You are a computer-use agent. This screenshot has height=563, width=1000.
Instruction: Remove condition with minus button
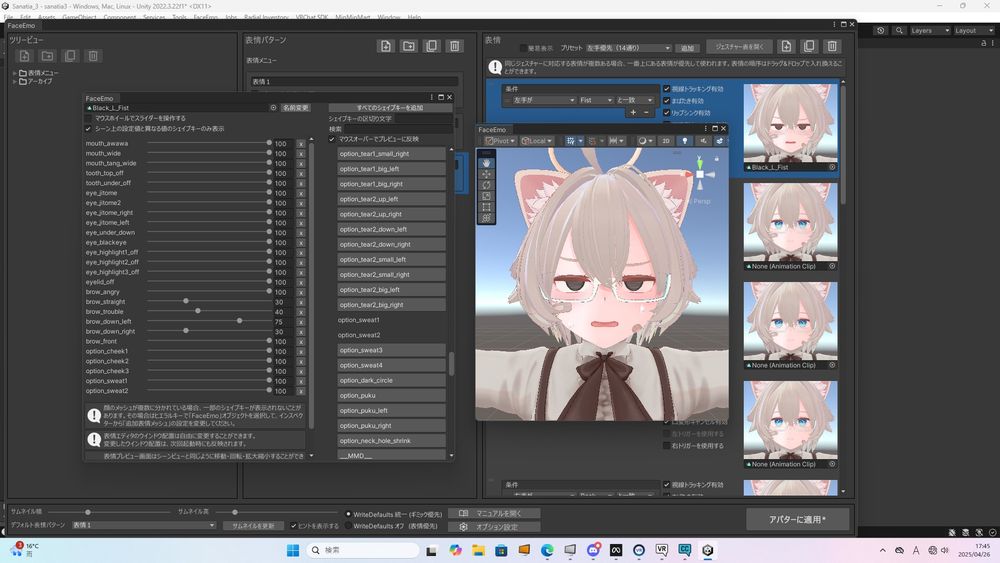point(646,112)
